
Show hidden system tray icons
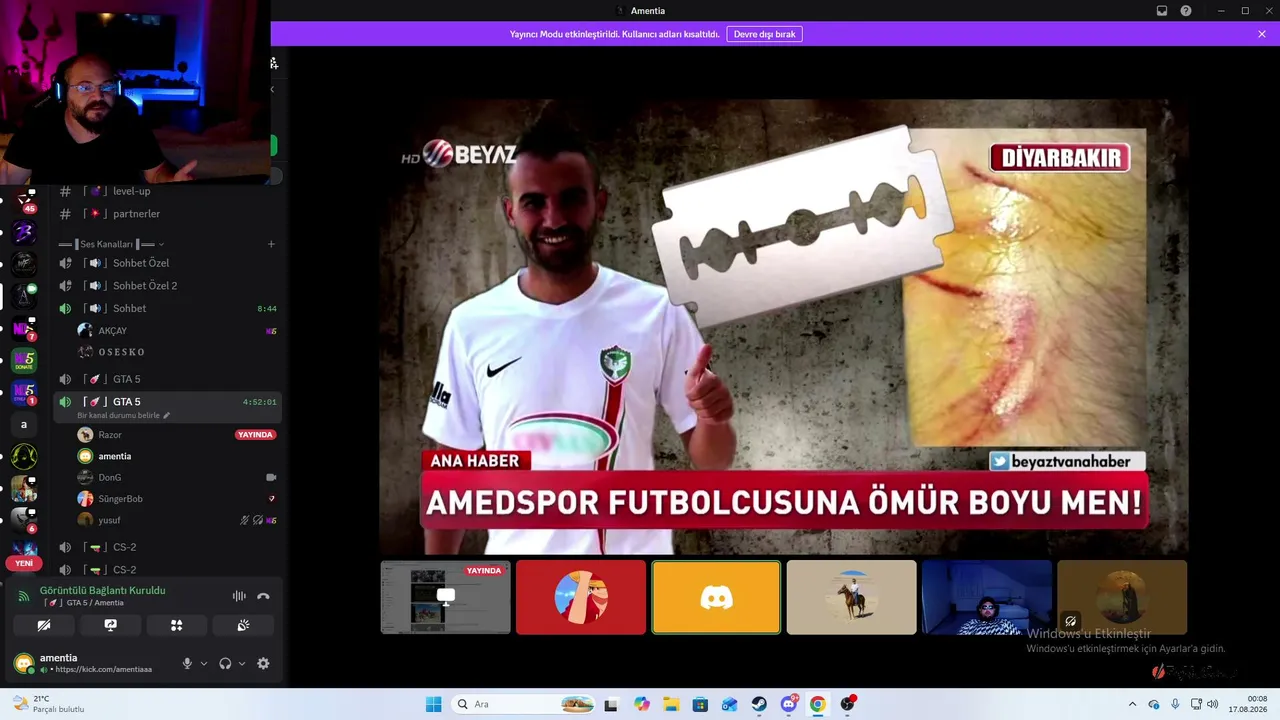pyautogui.click(x=1132, y=704)
